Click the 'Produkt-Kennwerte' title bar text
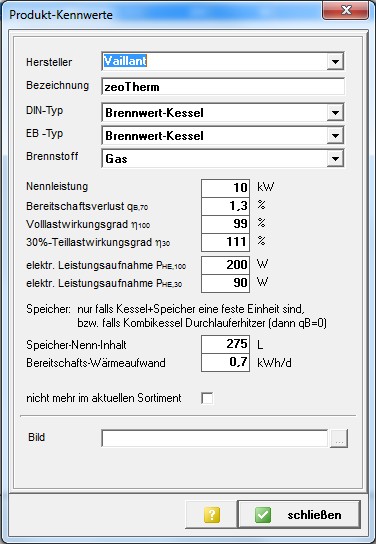 61,15
